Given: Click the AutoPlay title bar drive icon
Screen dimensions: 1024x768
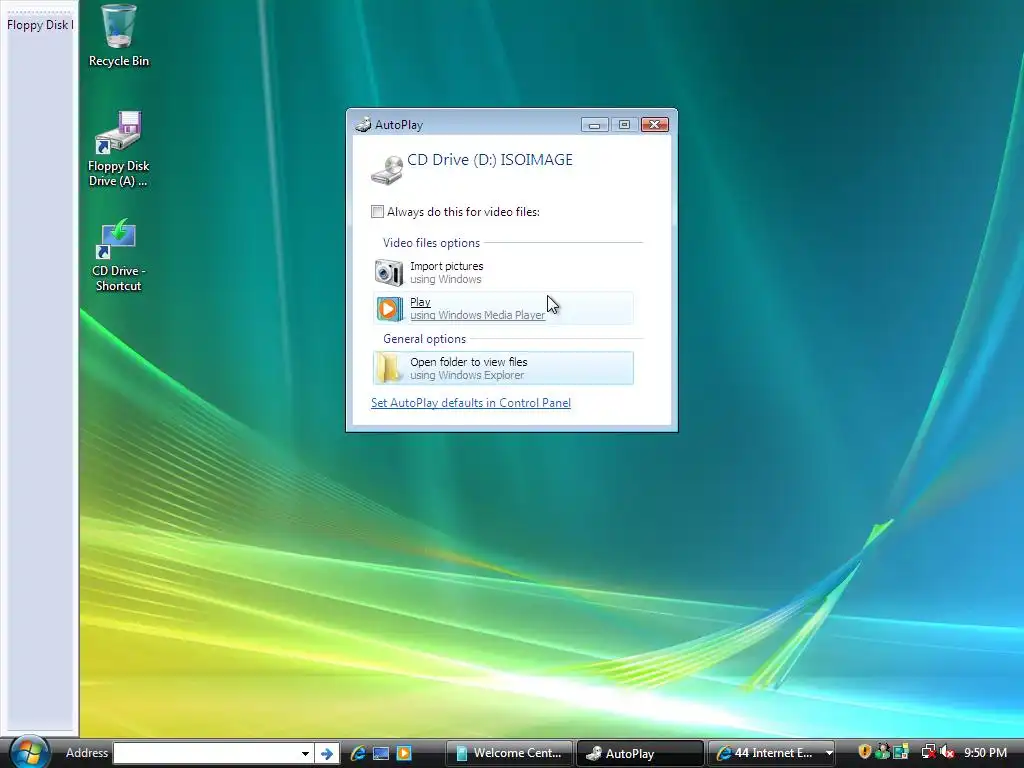Looking at the screenshot, I should coord(362,124).
